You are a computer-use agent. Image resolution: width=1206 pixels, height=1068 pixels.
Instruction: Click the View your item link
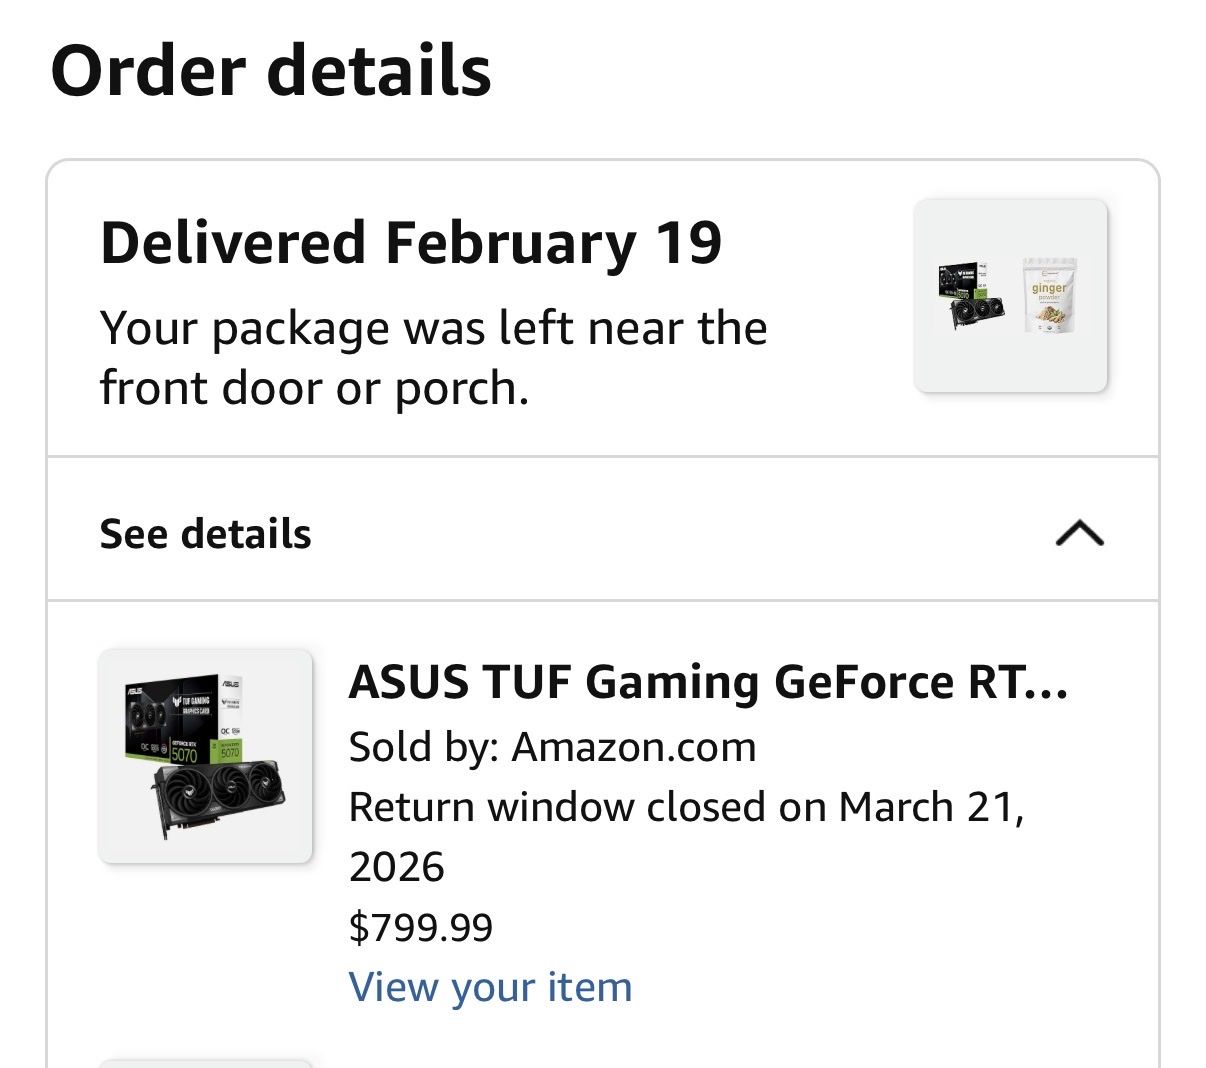490,987
